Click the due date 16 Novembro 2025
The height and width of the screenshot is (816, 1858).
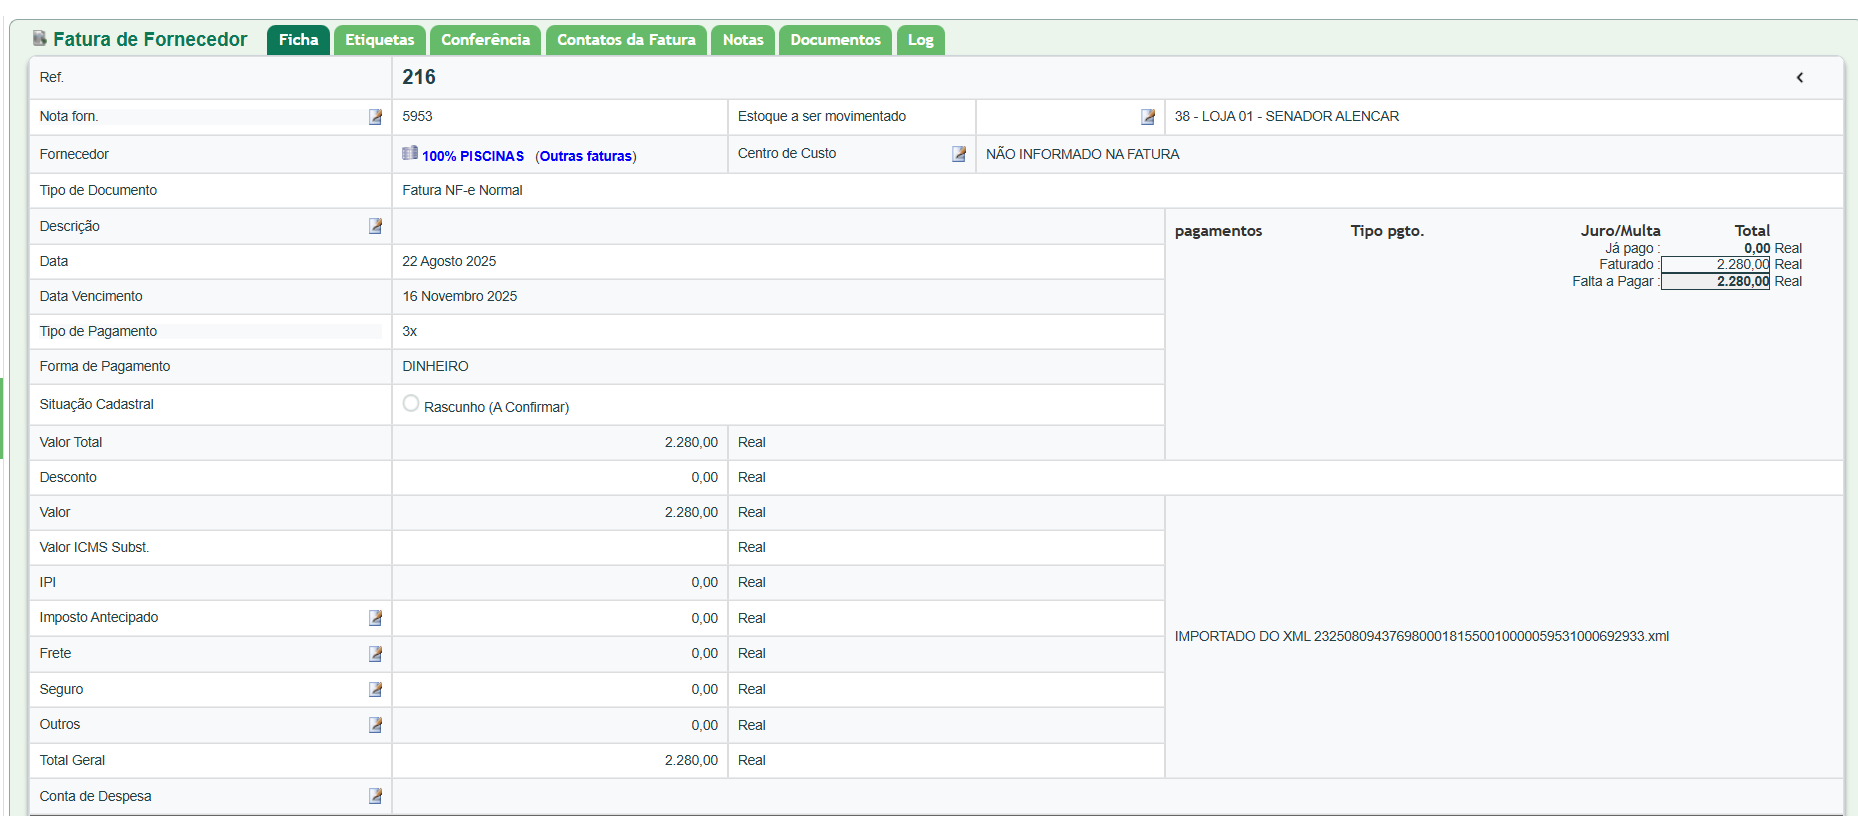tap(460, 296)
